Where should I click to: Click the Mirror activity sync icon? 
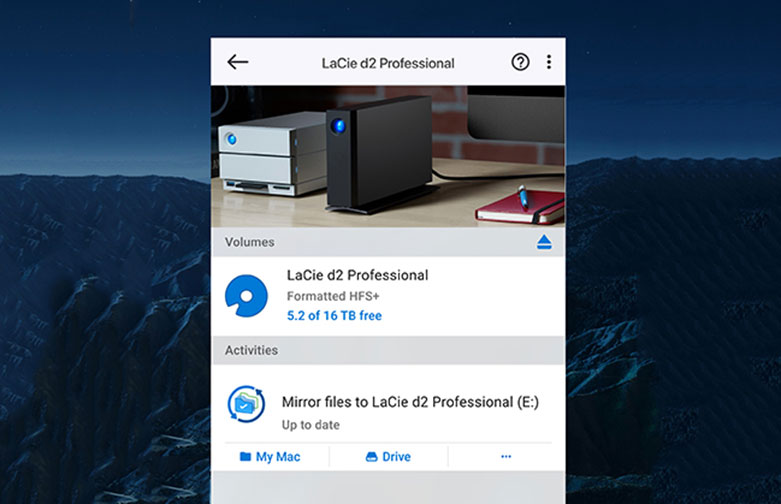(x=246, y=404)
